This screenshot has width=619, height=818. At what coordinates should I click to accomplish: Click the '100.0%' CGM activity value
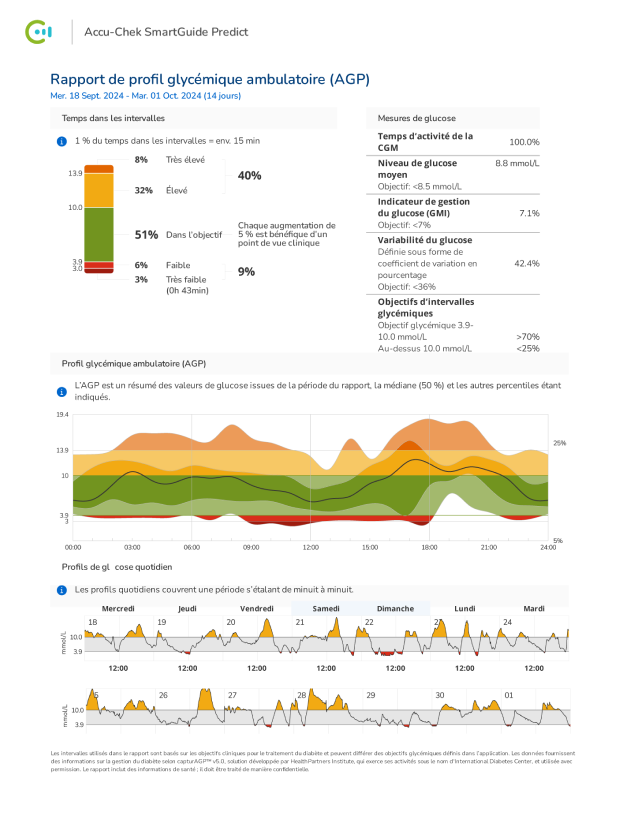point(524,142)
